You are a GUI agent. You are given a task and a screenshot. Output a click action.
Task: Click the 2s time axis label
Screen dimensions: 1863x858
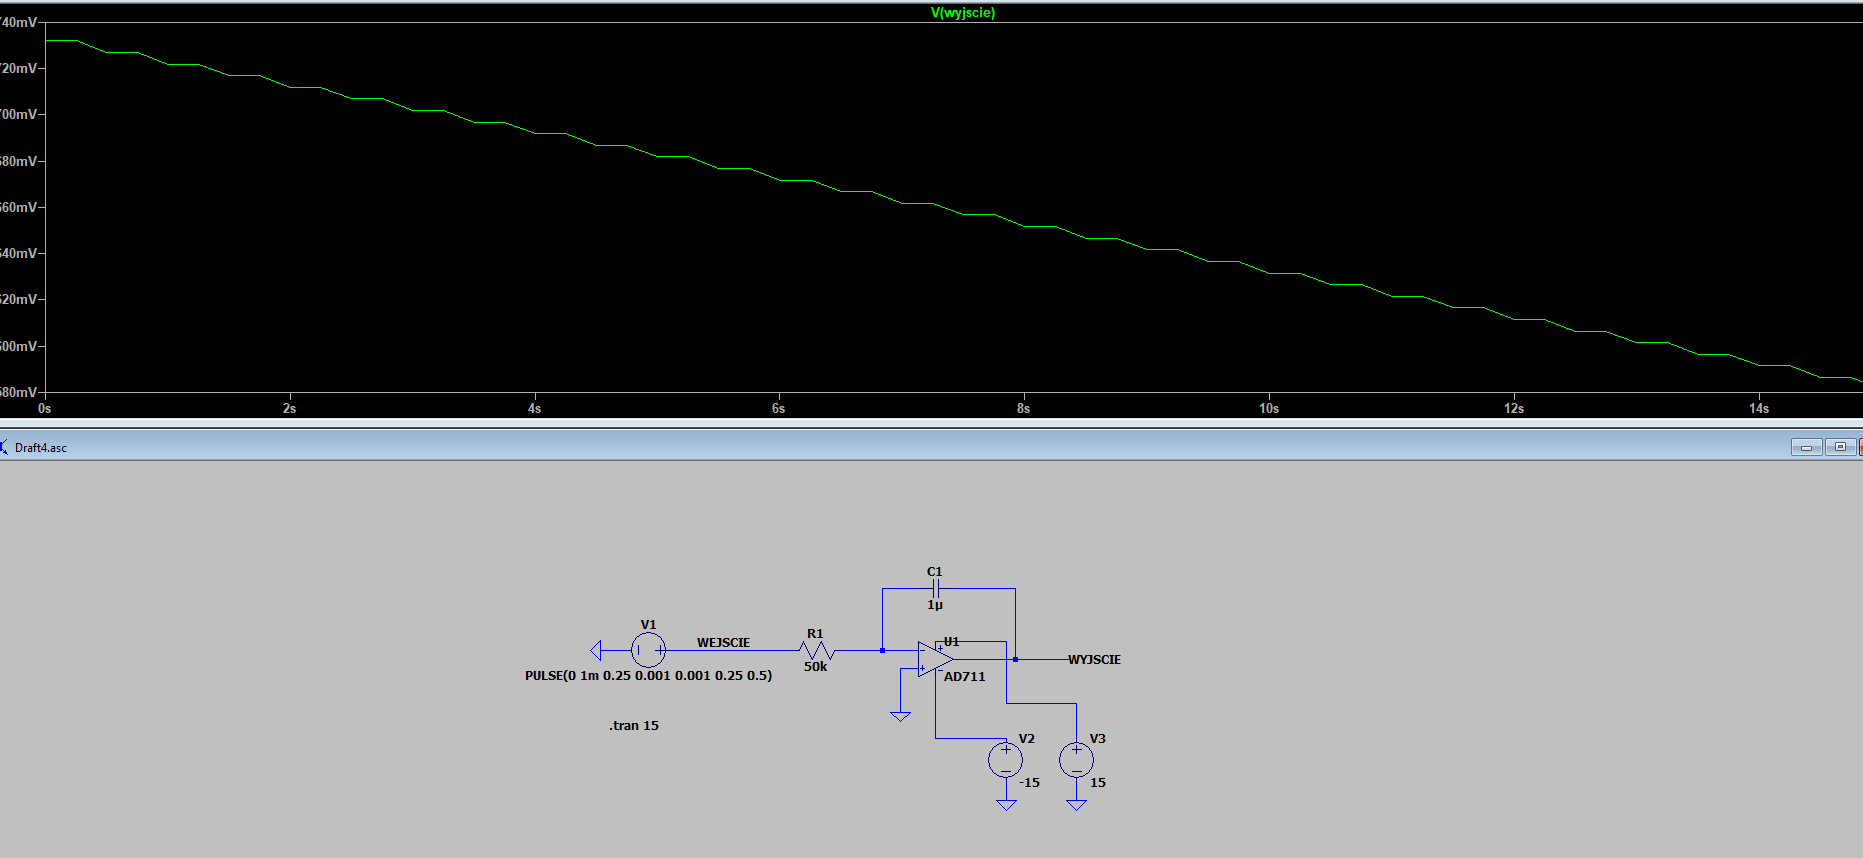coord(289,408)
